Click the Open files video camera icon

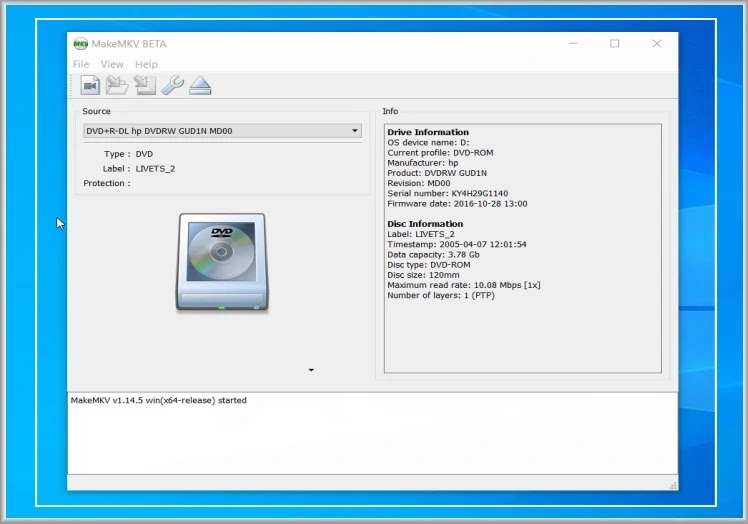[90, 85]
